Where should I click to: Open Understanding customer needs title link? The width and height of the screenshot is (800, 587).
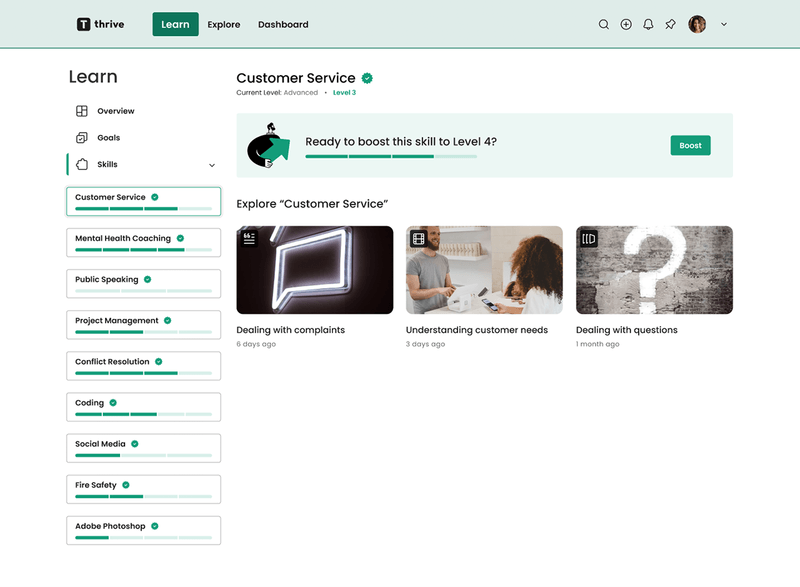(476, 330)
